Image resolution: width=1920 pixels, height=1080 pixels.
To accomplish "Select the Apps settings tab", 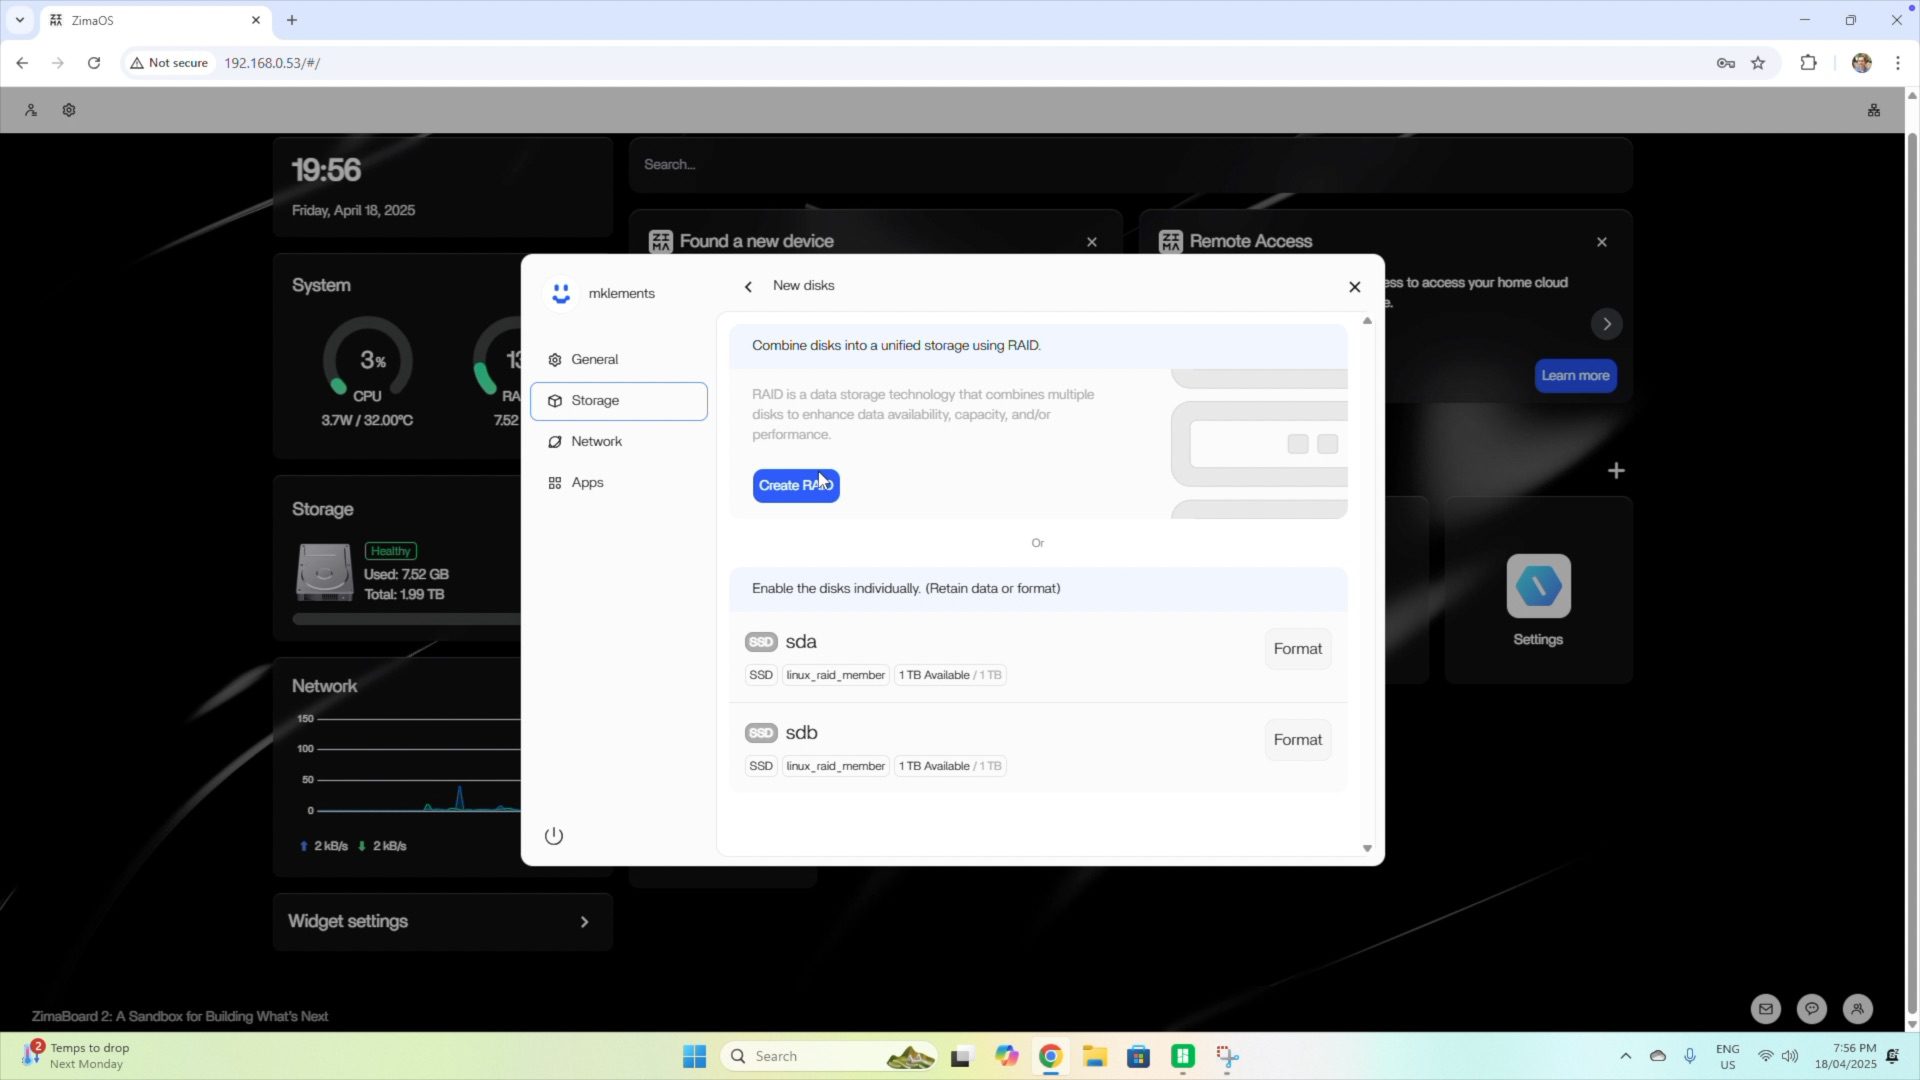I will point(587,482).
